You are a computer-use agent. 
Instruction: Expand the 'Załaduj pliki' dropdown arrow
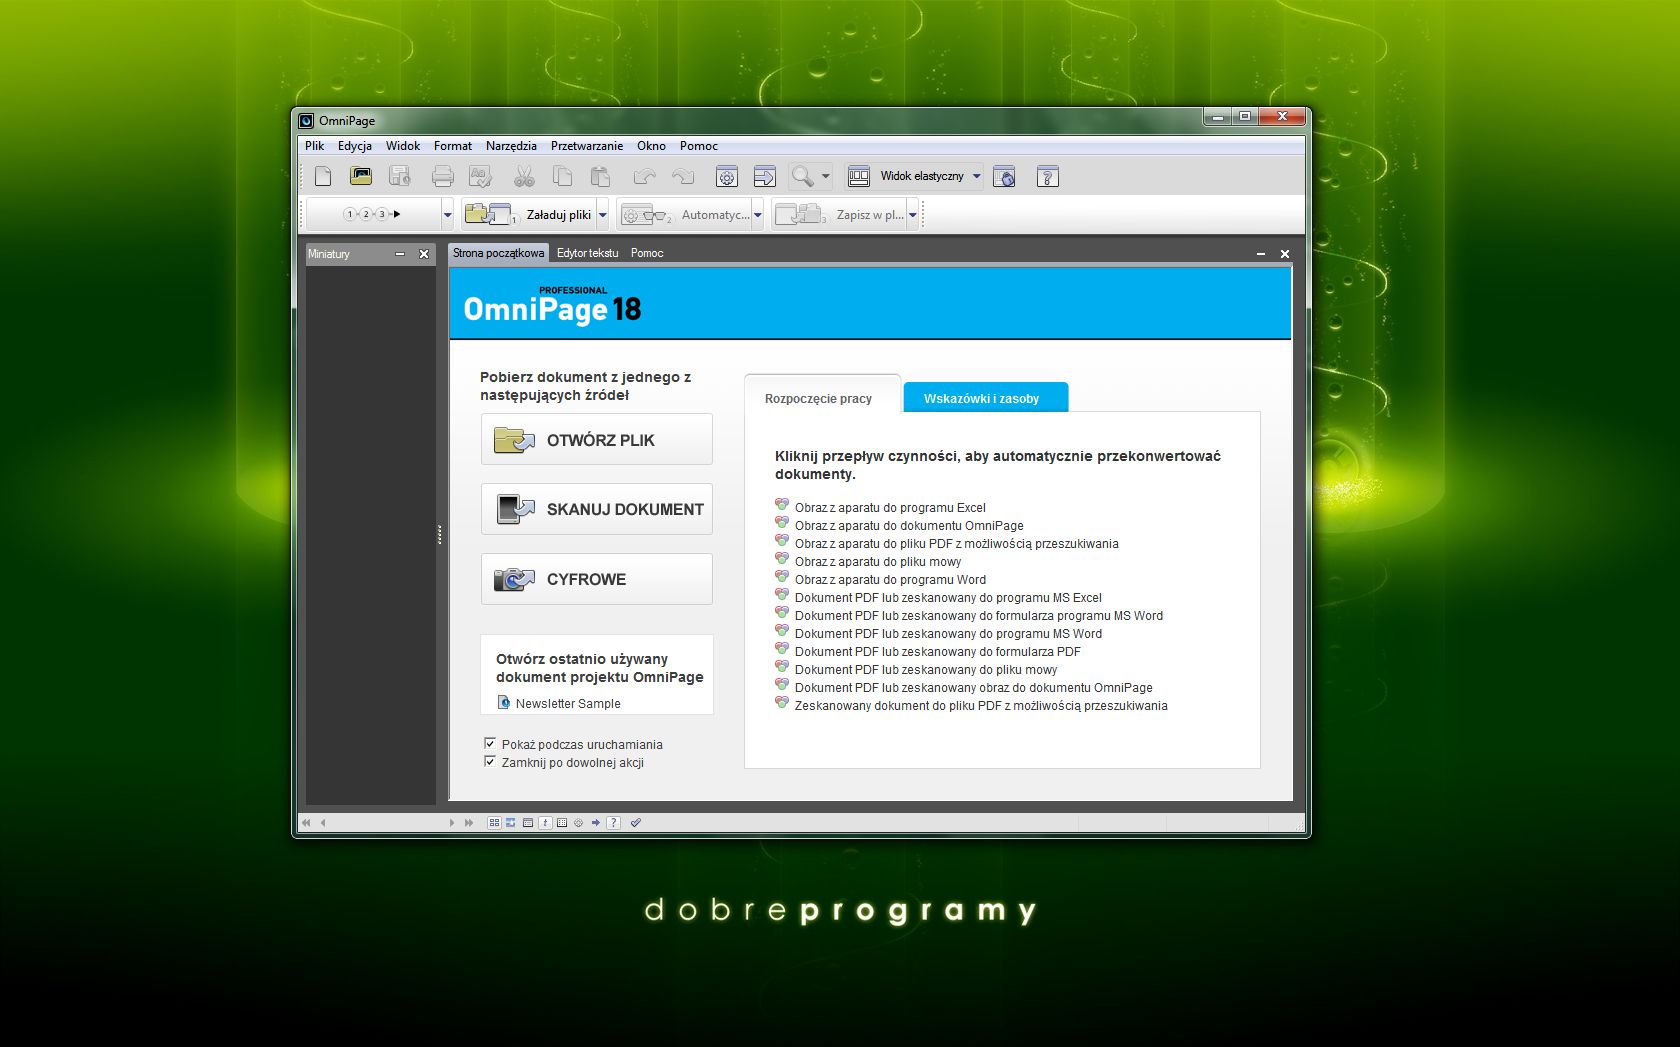603,214
